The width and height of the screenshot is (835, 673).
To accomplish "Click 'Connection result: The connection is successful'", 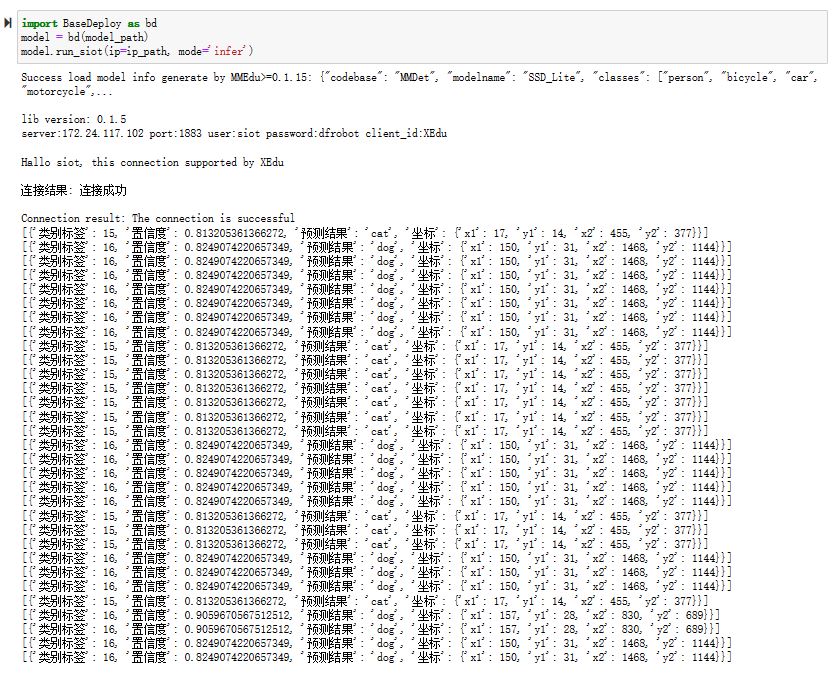I will [x=158, y=218].
